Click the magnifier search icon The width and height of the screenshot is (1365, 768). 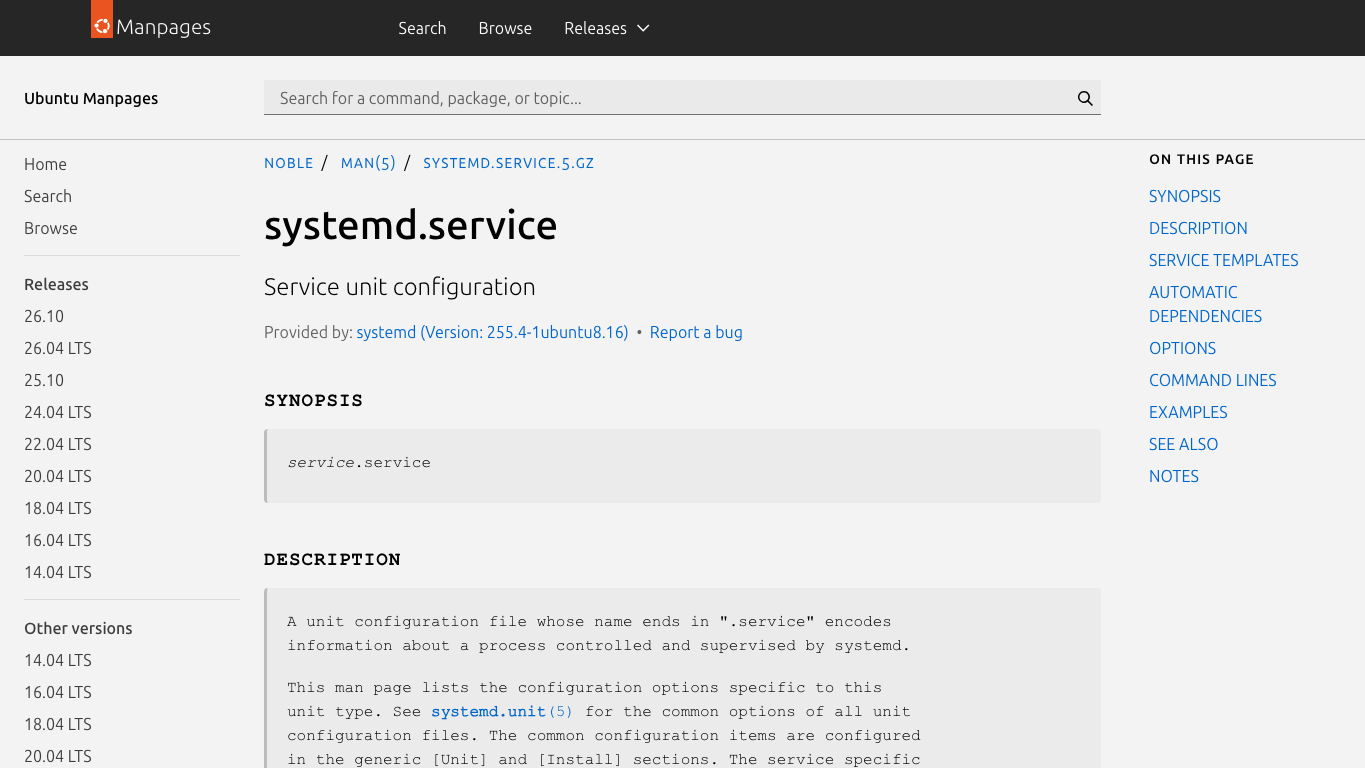1085,98
